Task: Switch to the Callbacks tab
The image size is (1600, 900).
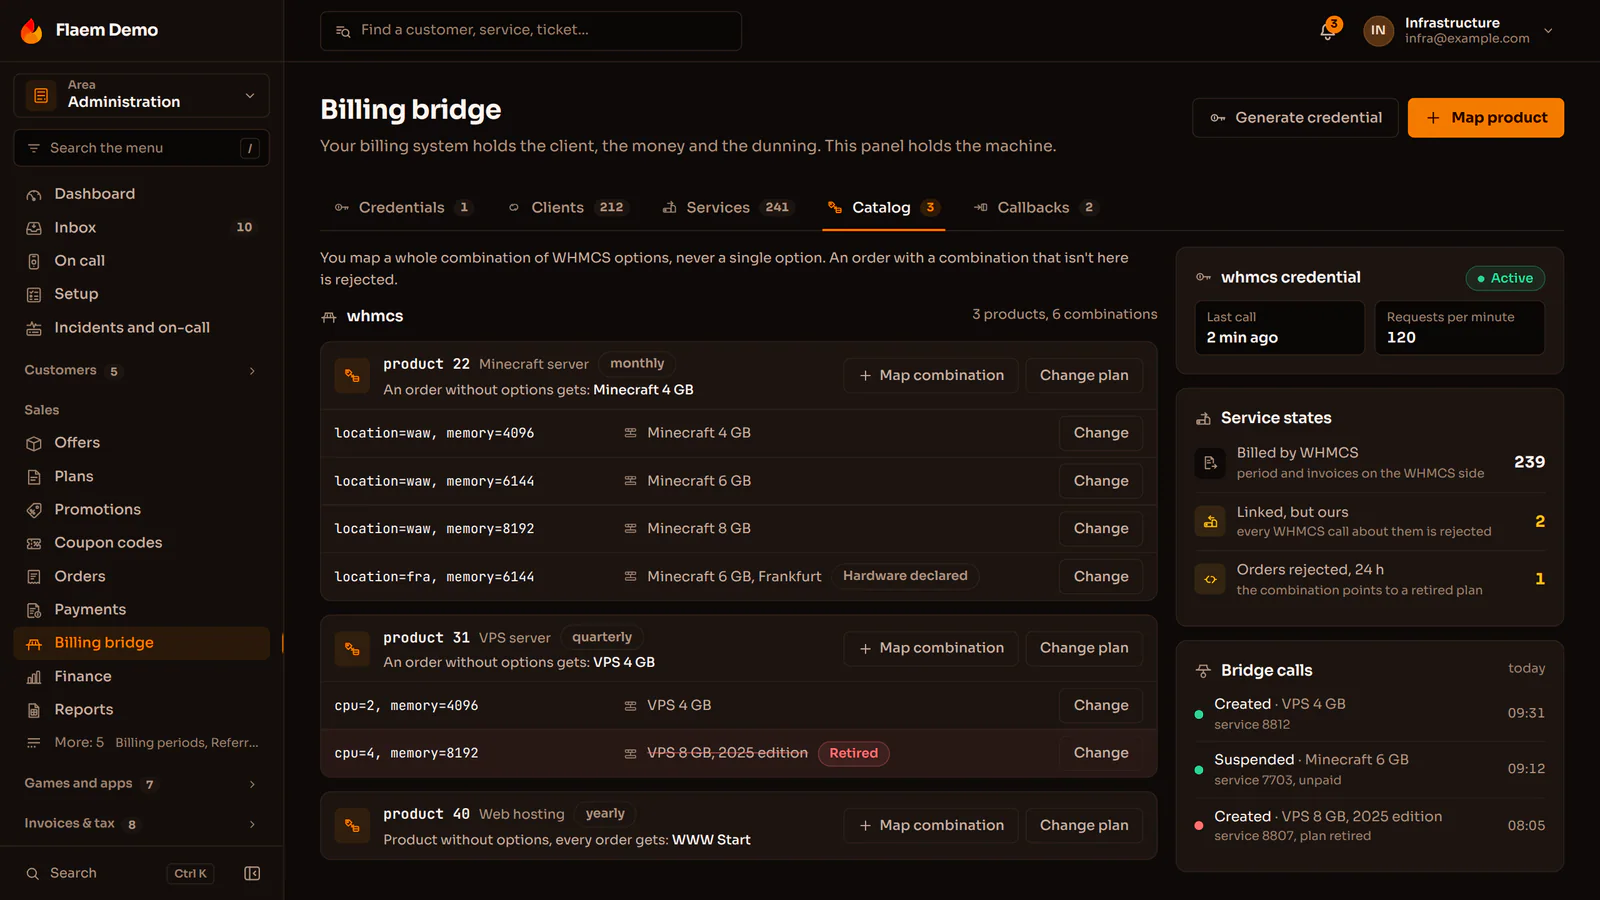Action: (1036, 207)
